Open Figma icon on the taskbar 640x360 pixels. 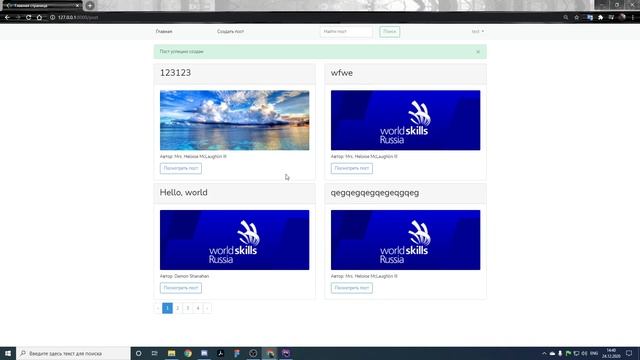tap(237, 353)
